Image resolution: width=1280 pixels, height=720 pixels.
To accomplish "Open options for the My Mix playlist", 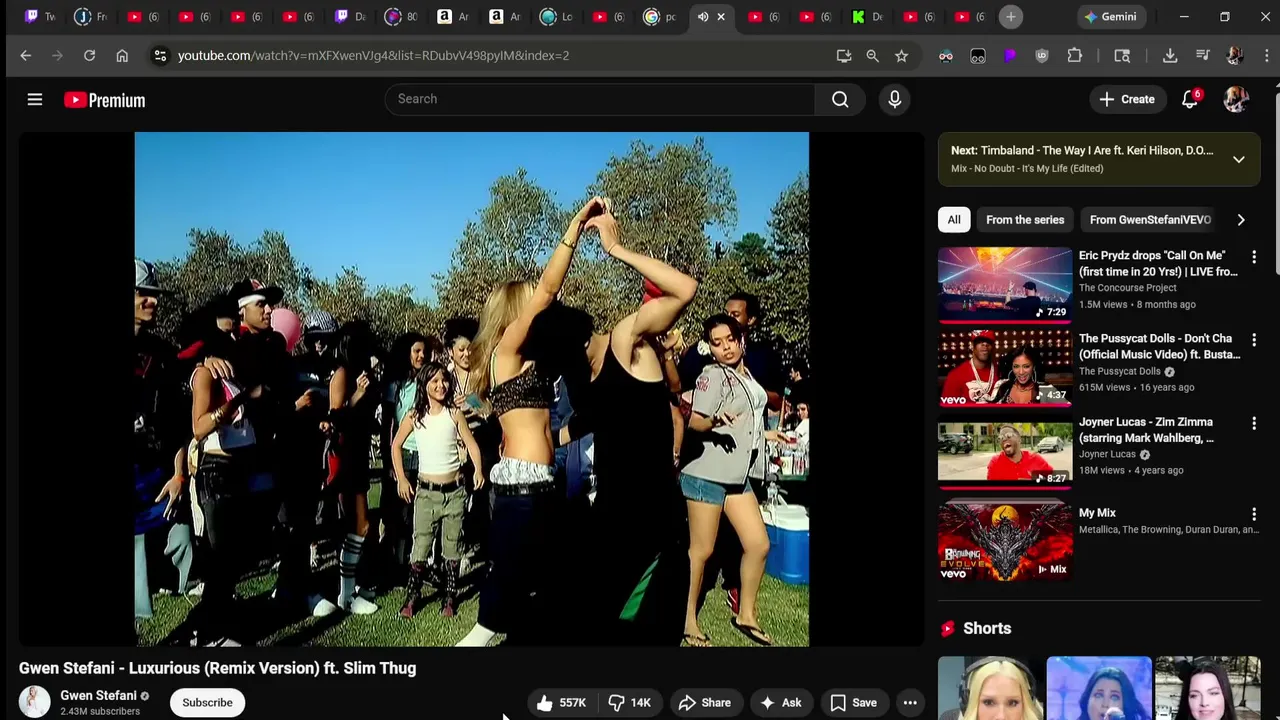I will [1254, 514].
